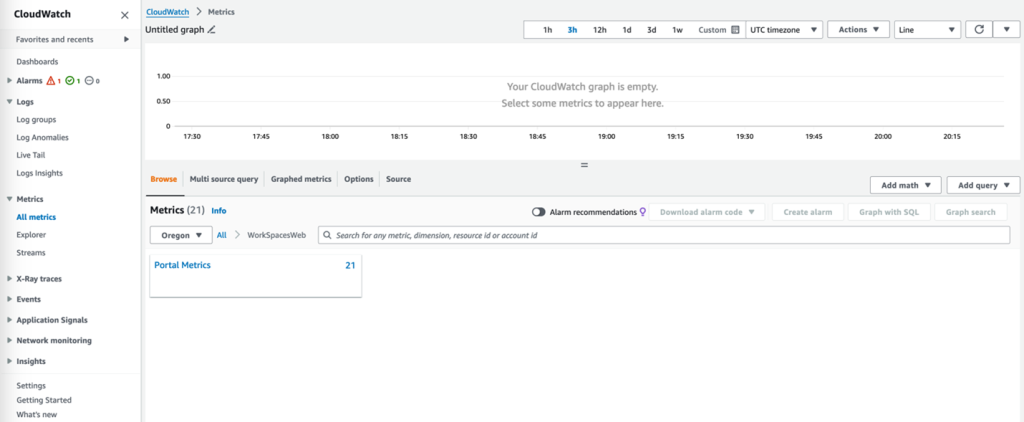Open Settings in sidebar
1024x422 pixels.
click(x=31, y=386)
